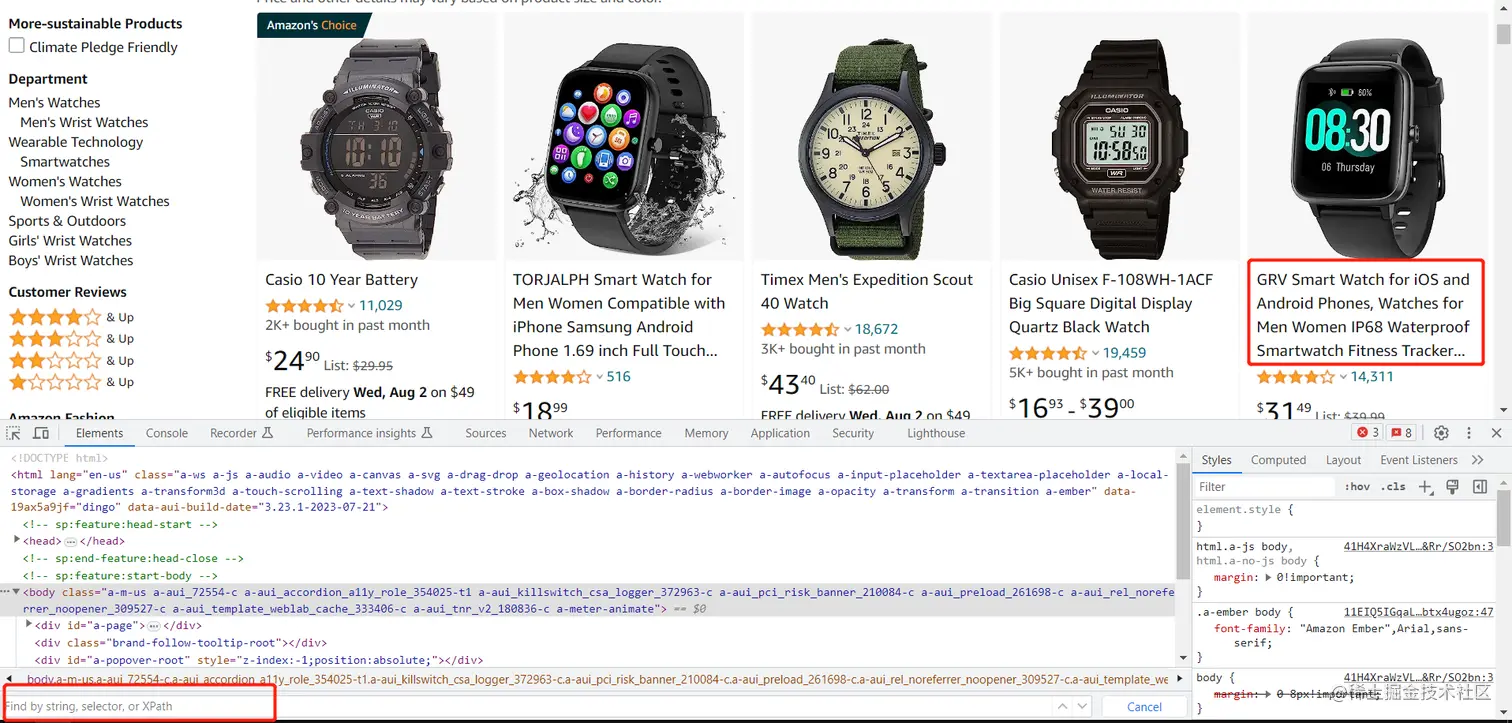Open the rendering emulation paintbrush icon

(1453, 487)
